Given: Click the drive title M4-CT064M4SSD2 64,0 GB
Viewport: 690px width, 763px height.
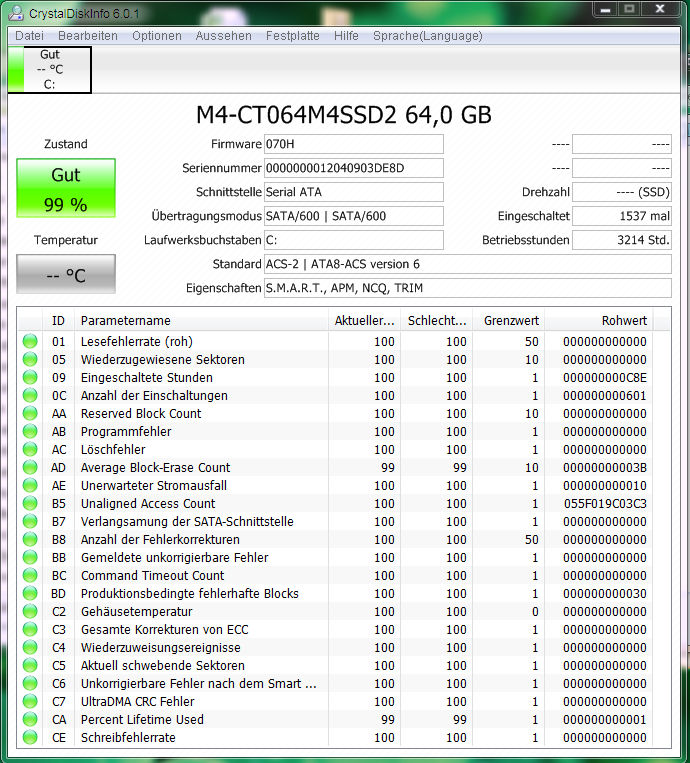Looking at the screenshot, I should click(344, 115).
